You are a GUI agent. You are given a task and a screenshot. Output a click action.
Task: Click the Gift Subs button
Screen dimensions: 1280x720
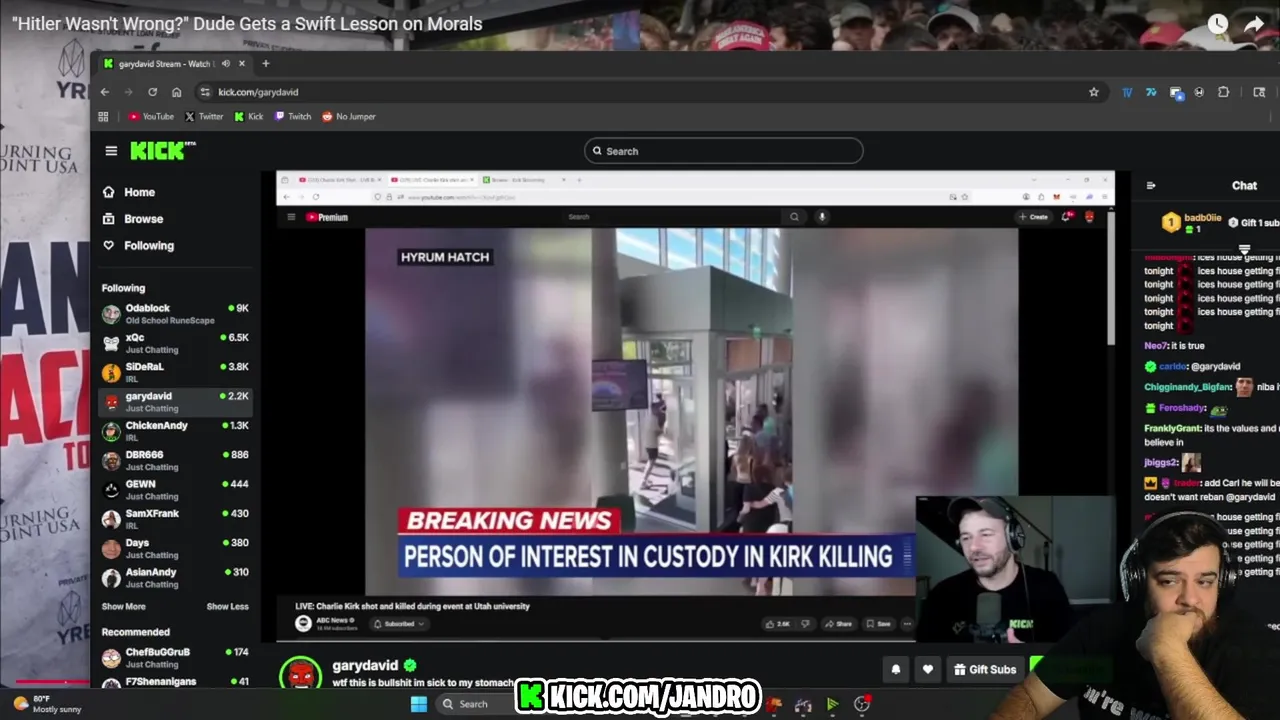(x=985, y=670)
